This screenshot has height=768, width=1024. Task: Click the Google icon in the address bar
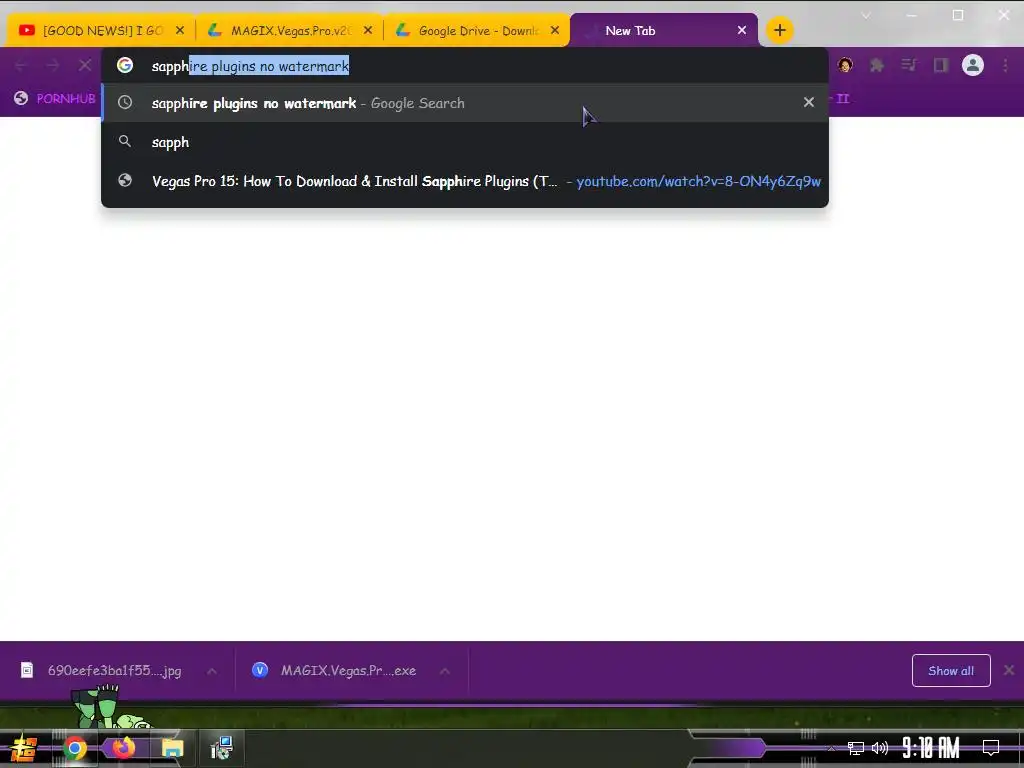tap(125, 65)
